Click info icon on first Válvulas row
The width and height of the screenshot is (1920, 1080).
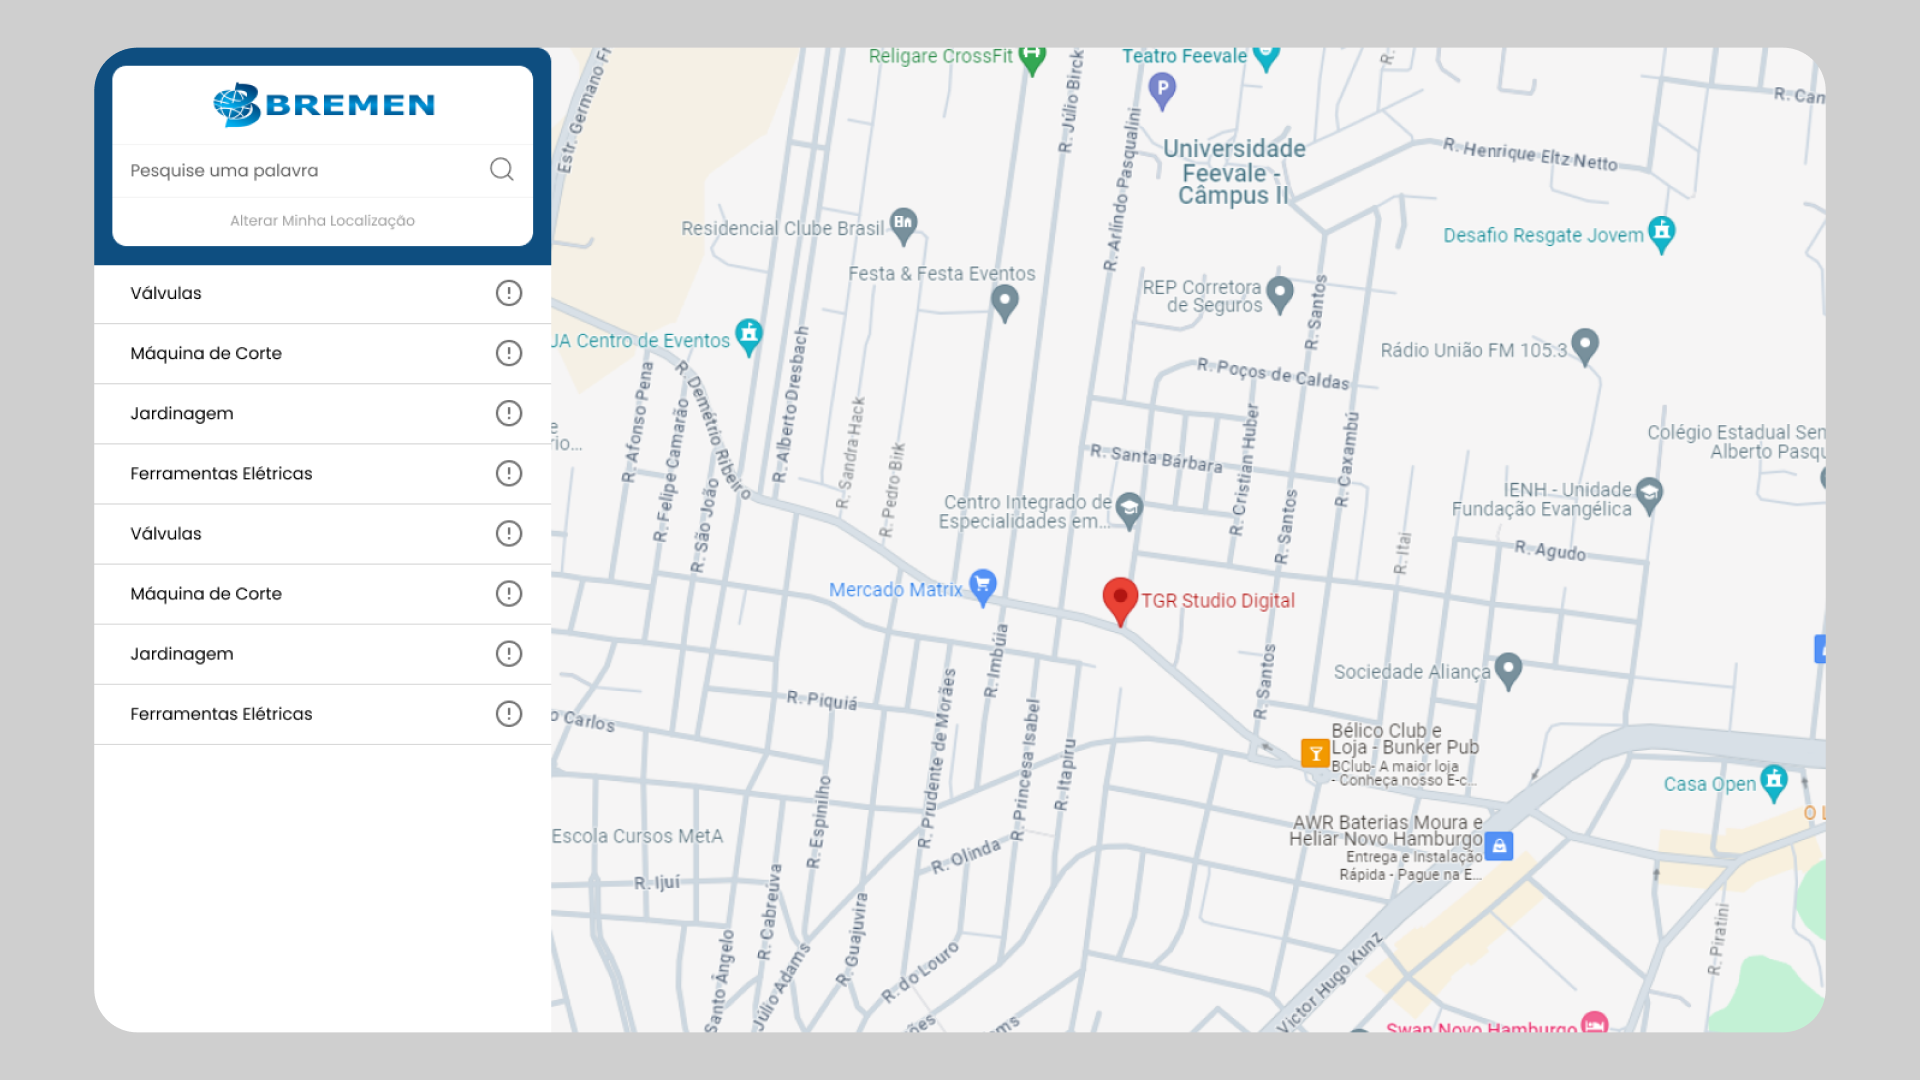(x=509, y=293)
